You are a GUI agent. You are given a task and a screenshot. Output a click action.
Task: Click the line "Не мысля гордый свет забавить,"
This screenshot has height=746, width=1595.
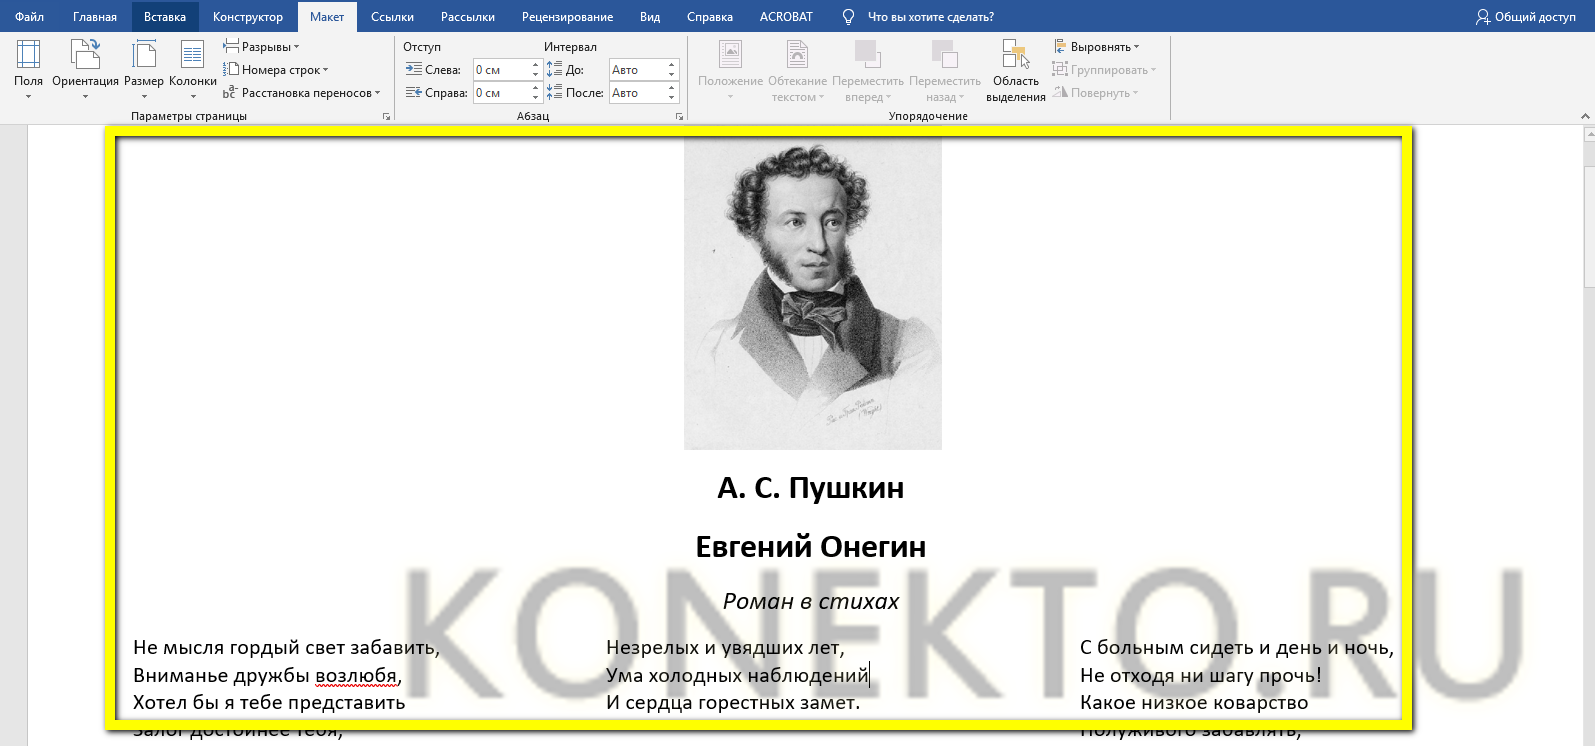286,648
